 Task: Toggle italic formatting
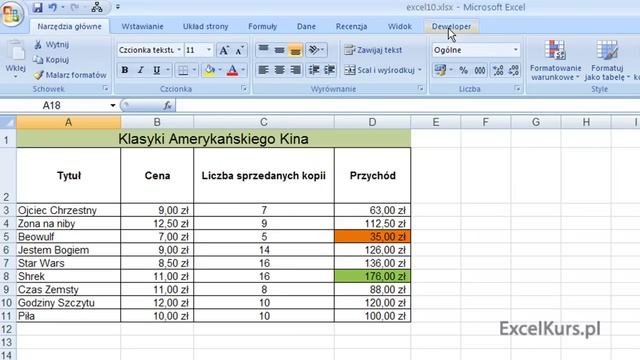coord(140,70)
